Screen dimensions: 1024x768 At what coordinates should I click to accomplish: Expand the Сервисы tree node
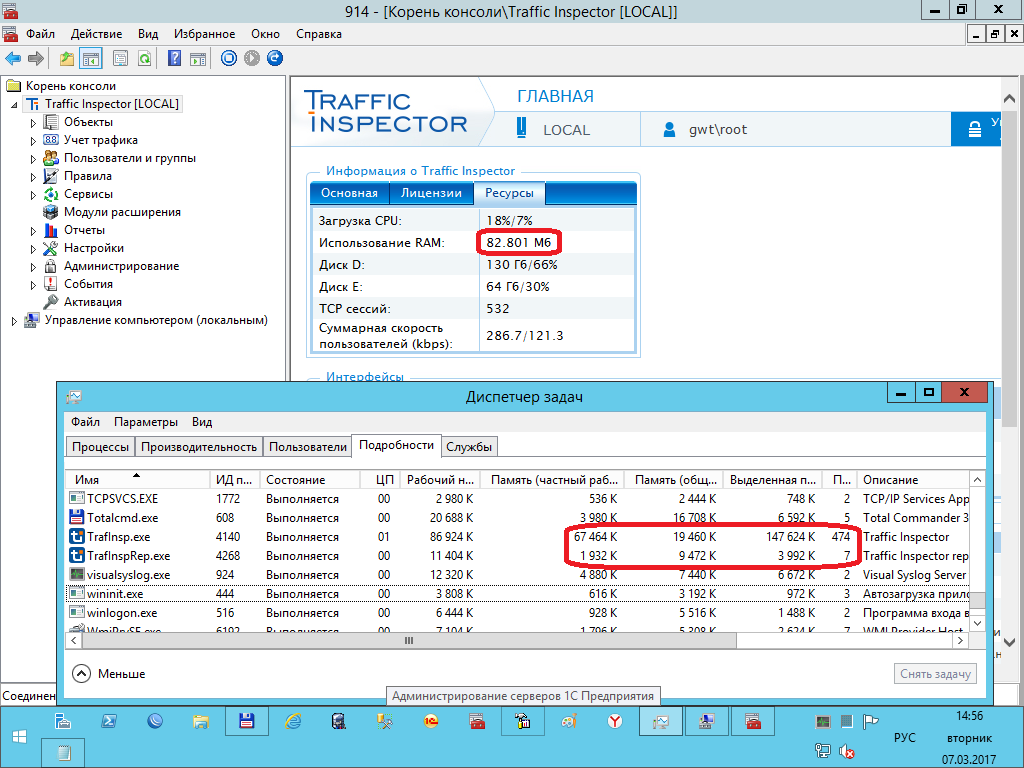33,195
